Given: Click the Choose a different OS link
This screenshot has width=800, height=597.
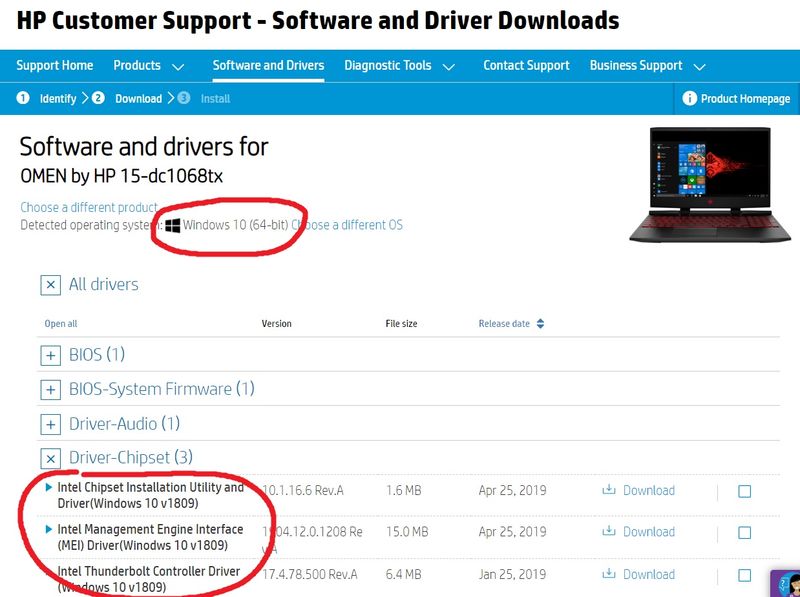Looking at the screenshot, I should tap(347, 225).
